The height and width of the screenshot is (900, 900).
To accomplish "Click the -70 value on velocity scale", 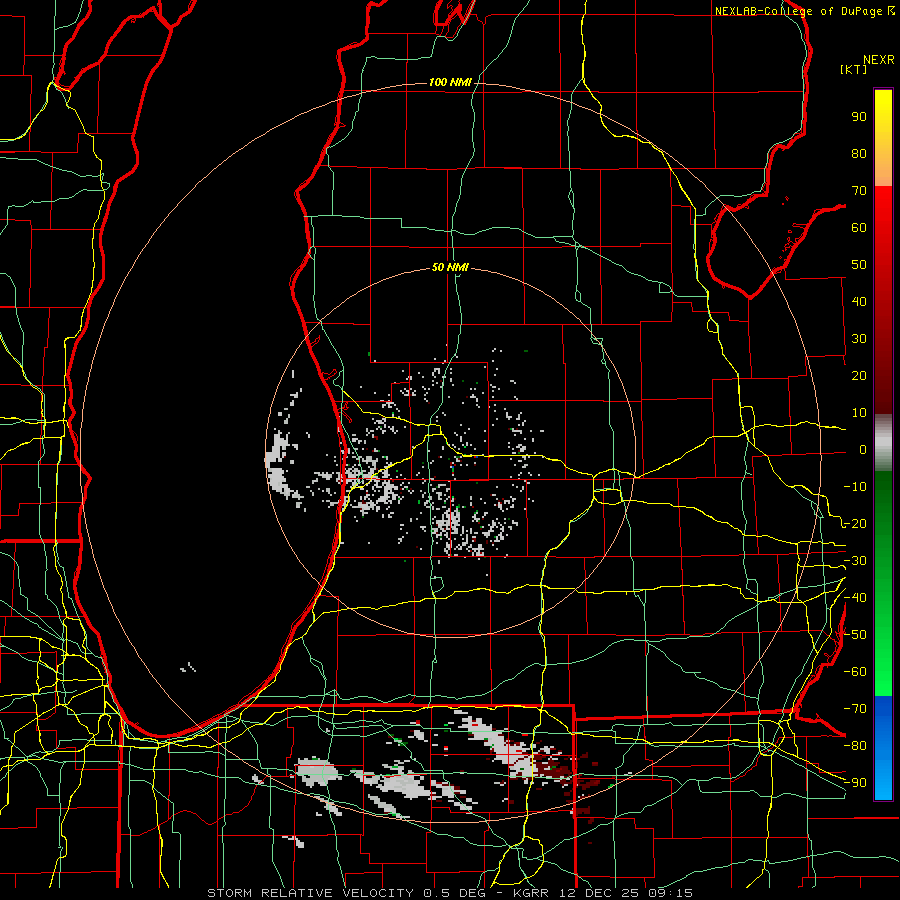I will 855,708.
